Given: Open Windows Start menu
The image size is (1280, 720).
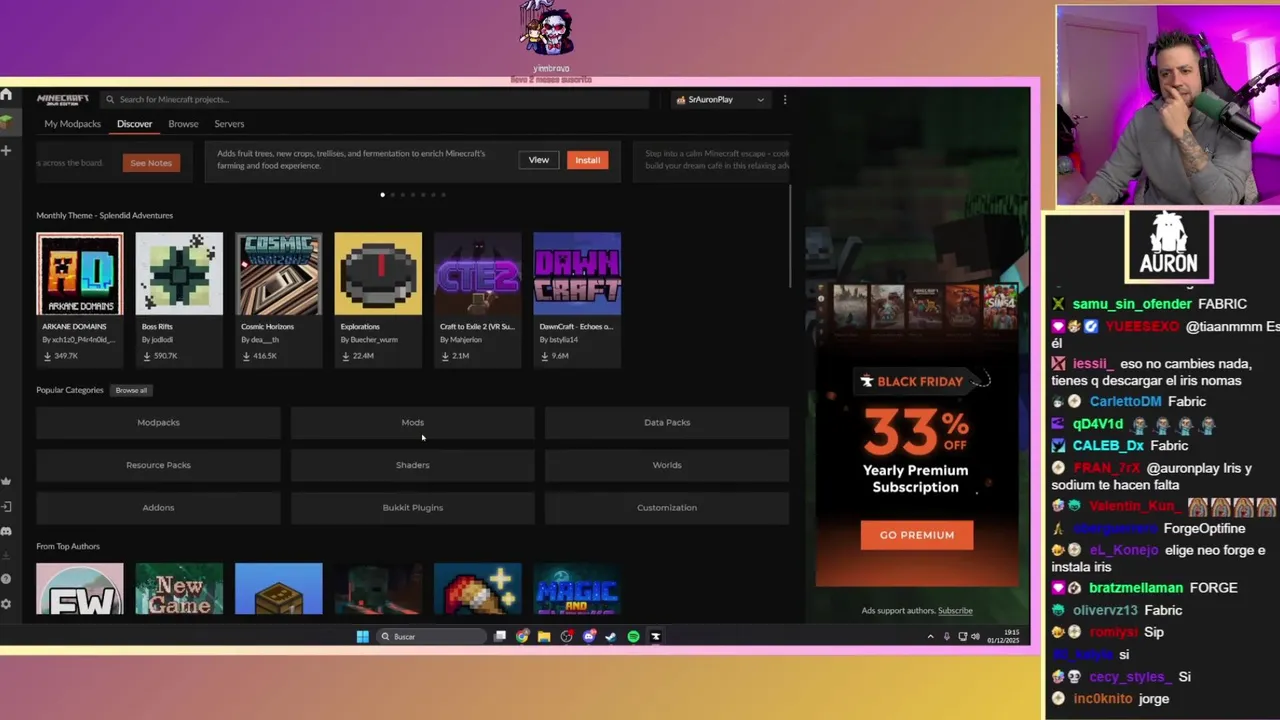Looking at the screenshot, I should click(x=362, y=636).
